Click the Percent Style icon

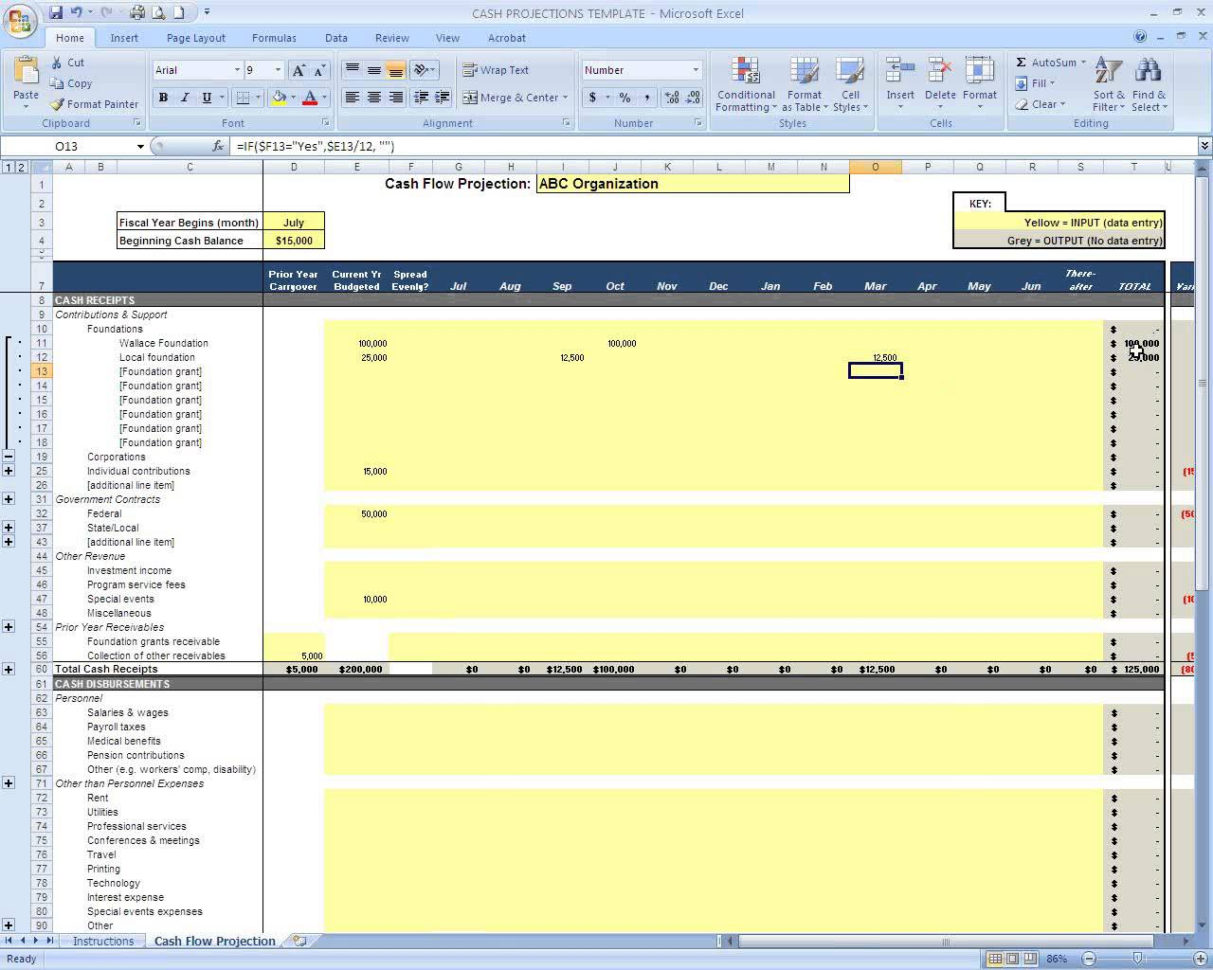click(x=625, y=98)
